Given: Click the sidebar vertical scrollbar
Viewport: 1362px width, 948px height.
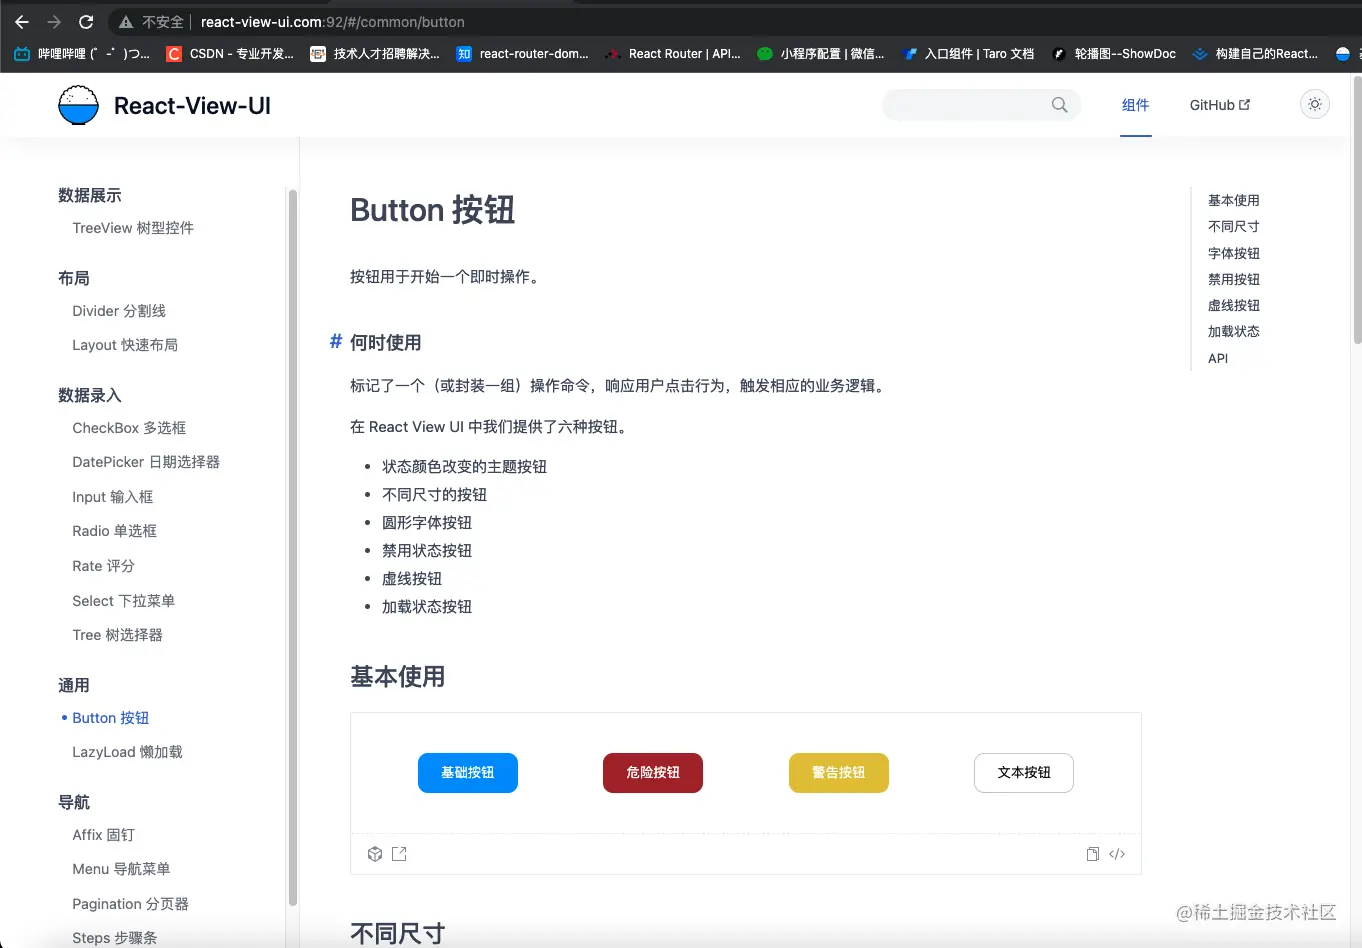Looking at the screenshot, I should click(x=293, y=548).
